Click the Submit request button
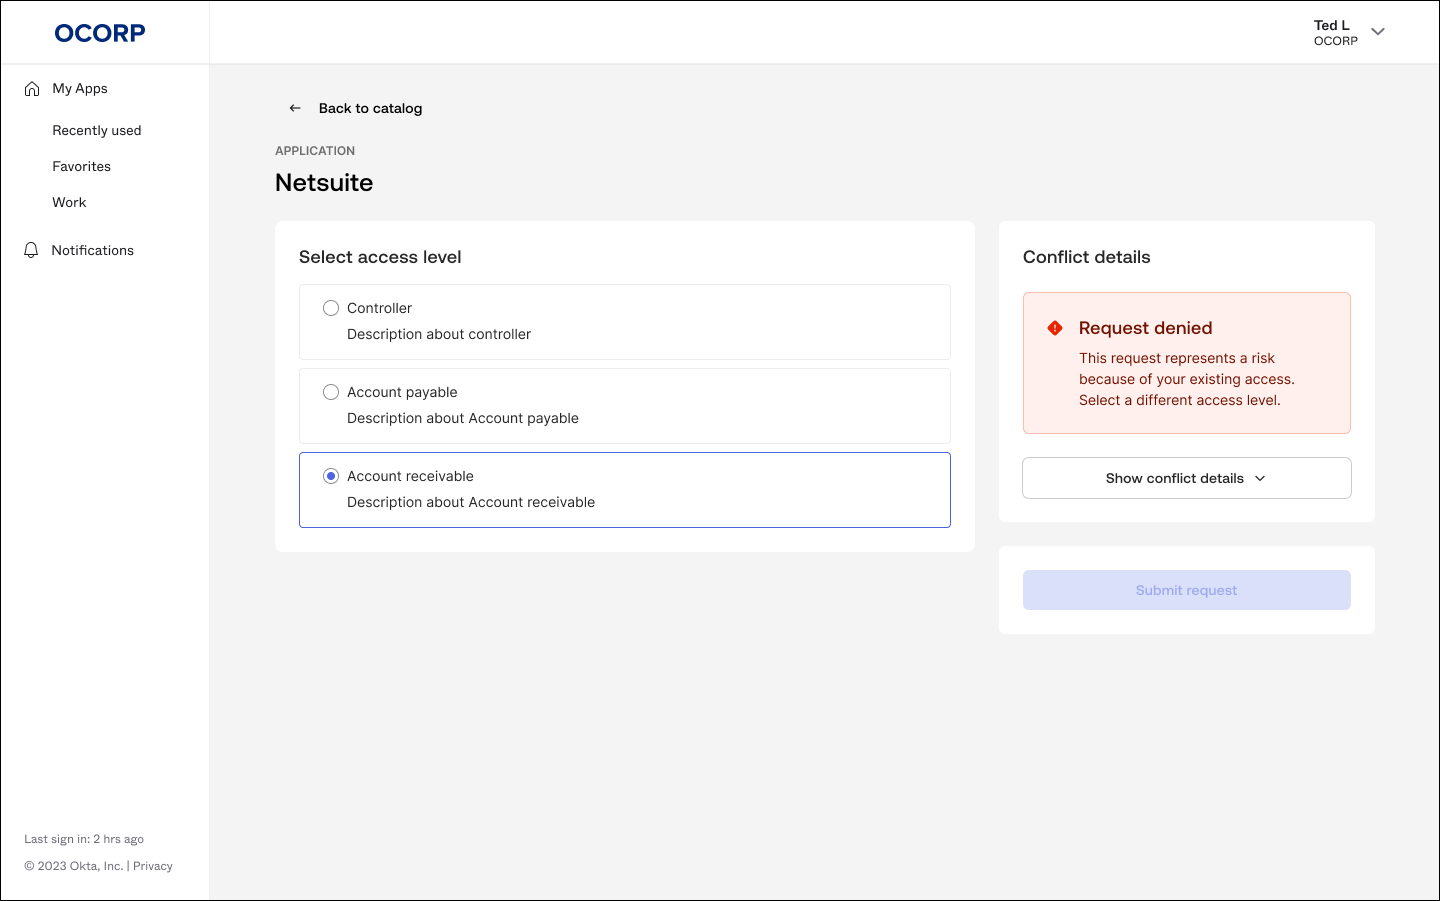 (1186, 590)
